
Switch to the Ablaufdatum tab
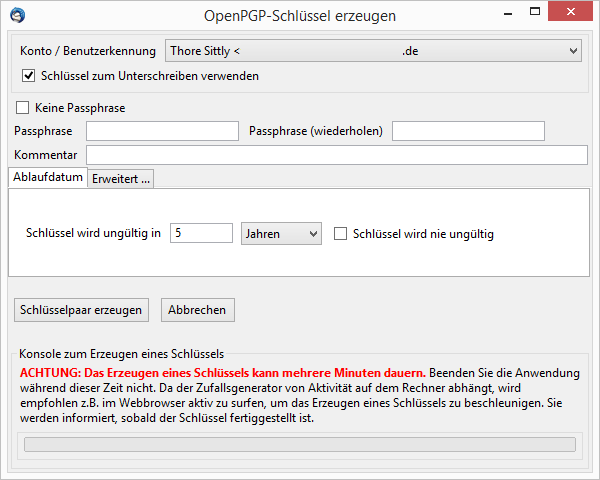tap(48, 177)
